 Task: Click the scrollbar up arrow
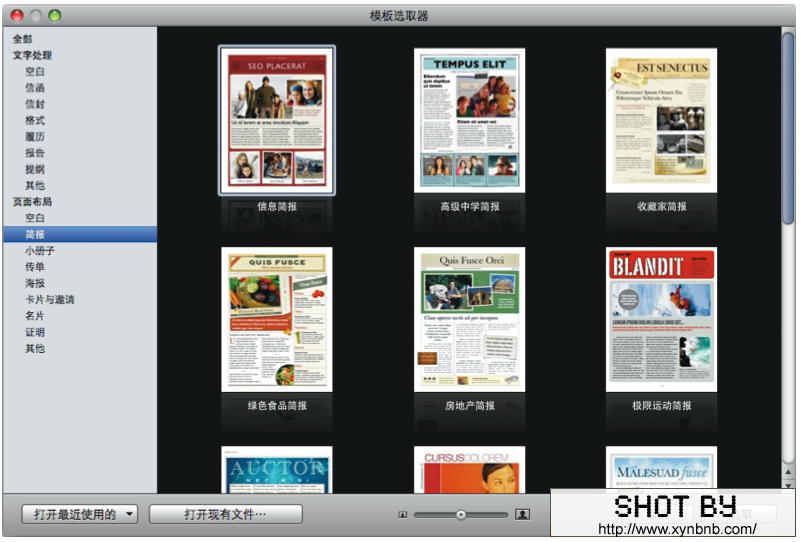tap(788, 472)
